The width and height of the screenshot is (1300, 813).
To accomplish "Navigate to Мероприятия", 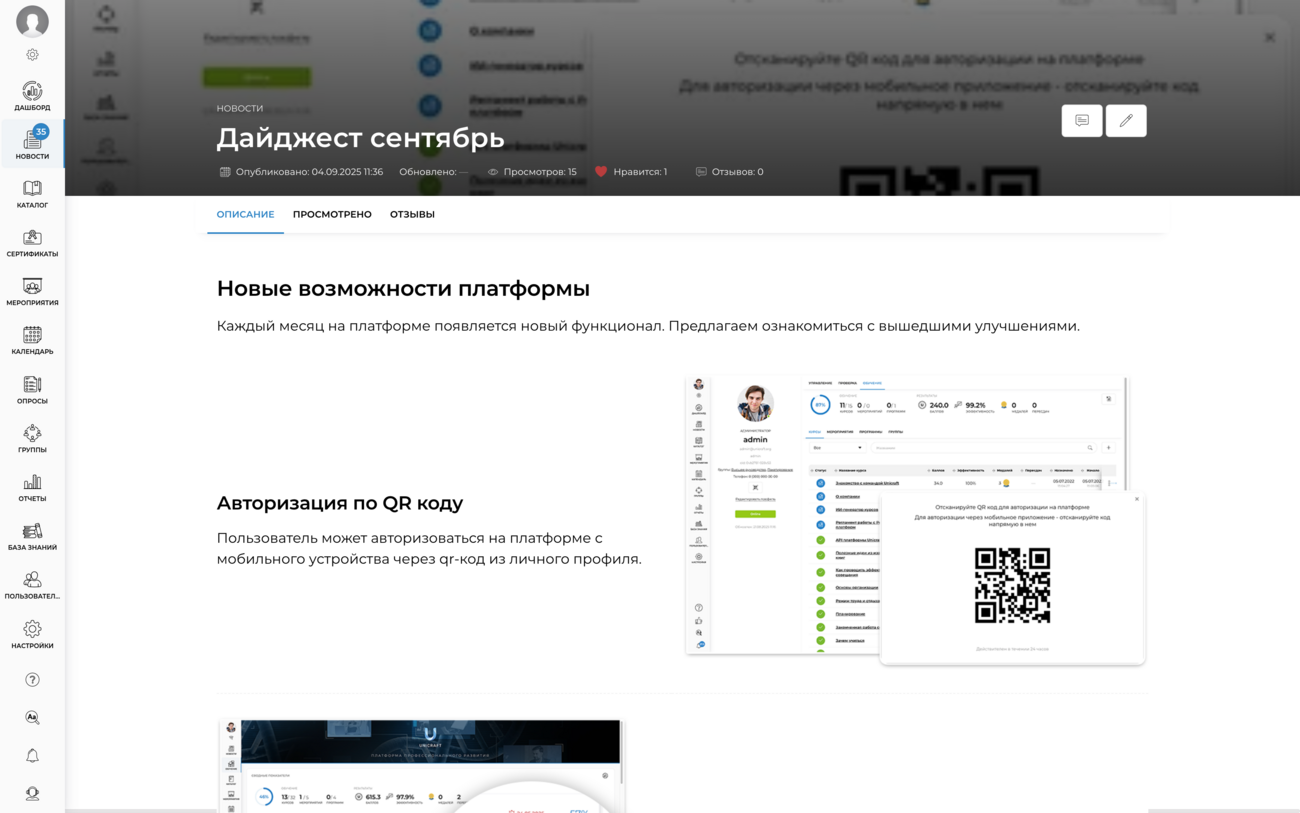I will click(x=32, y=292).
